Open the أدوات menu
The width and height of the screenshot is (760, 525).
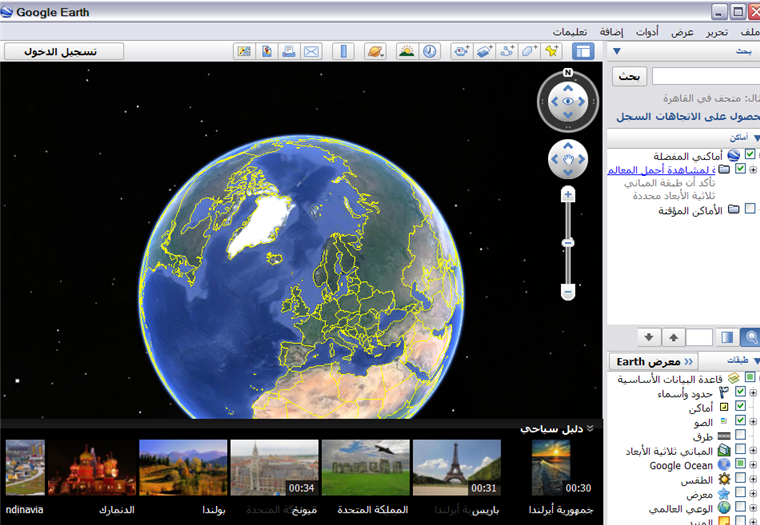[x=648, y=31]
